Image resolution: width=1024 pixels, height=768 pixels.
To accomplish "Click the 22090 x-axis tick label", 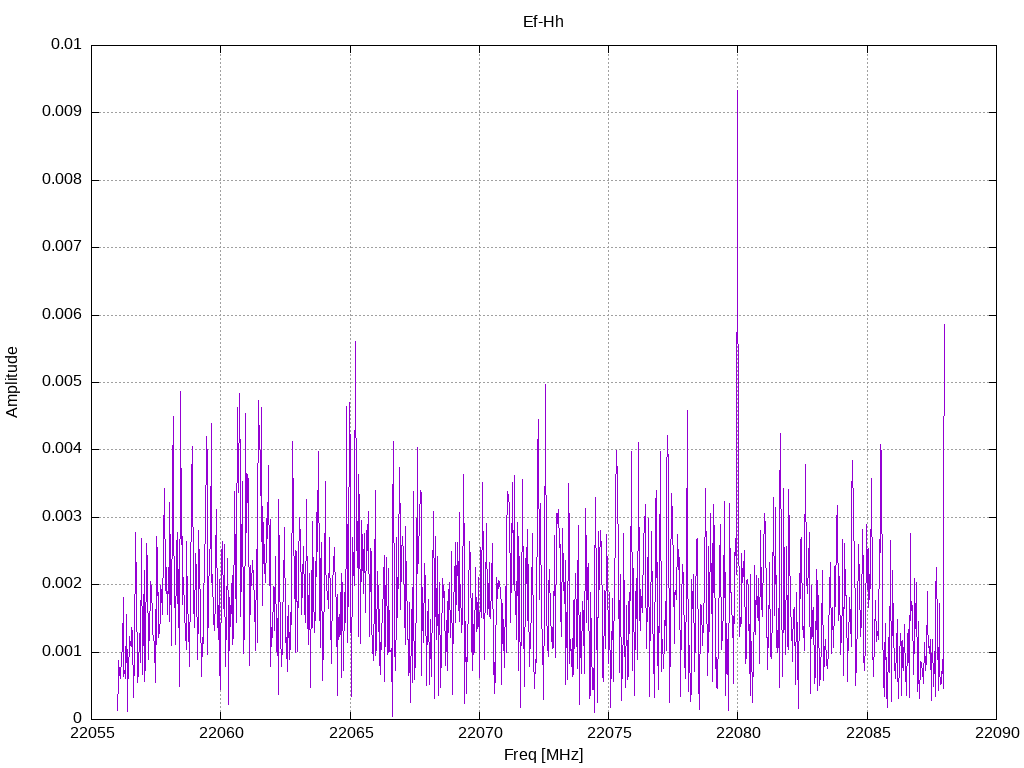I will coord(995,735).
